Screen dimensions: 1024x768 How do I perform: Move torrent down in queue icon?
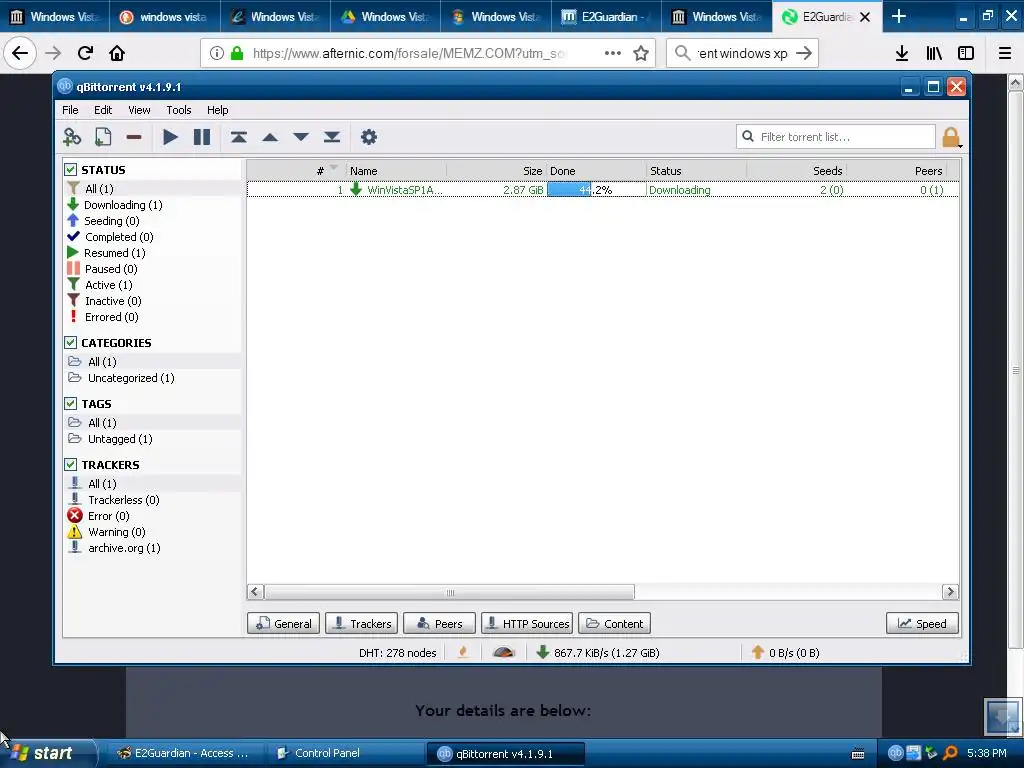click(x=301, y=137)
